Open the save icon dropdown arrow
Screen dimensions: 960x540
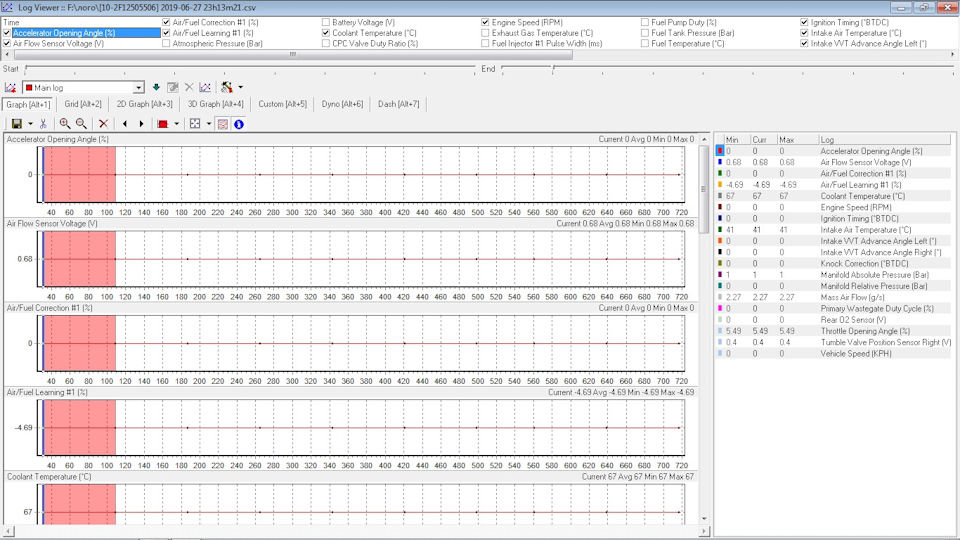click(30, 124)
